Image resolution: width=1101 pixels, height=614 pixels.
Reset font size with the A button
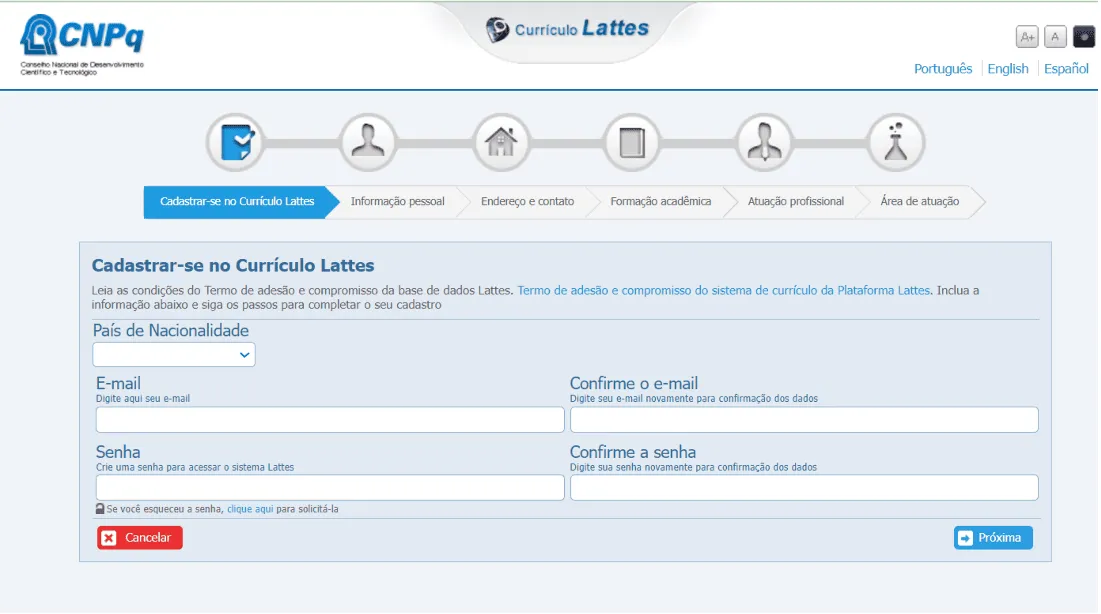click(x=1055, y=37)
